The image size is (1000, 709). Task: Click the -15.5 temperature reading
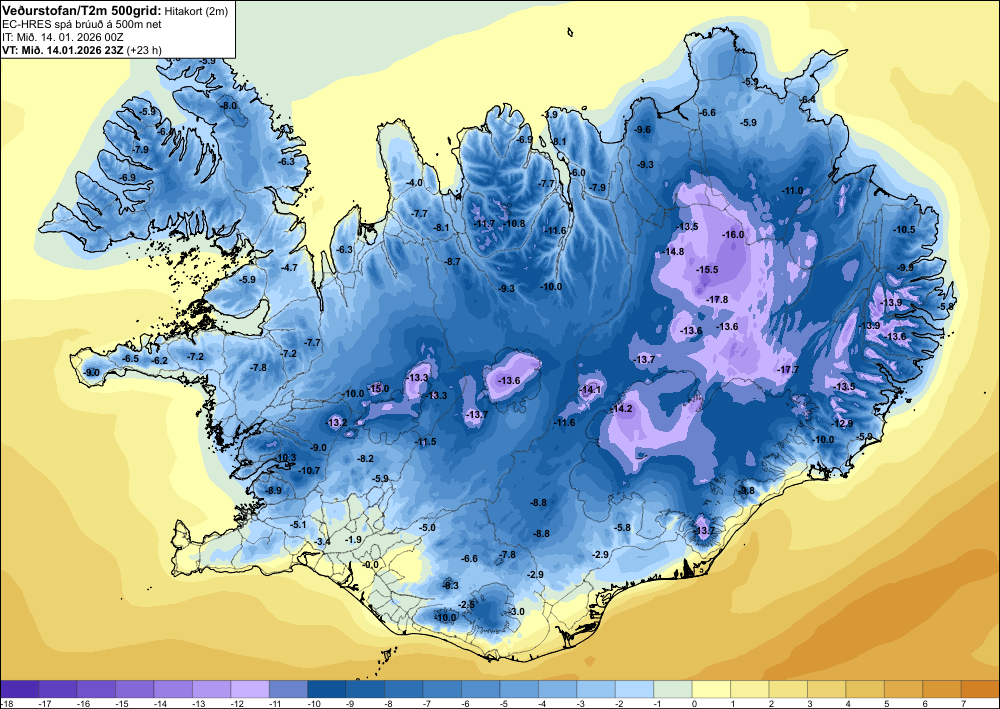pos(707,270)
